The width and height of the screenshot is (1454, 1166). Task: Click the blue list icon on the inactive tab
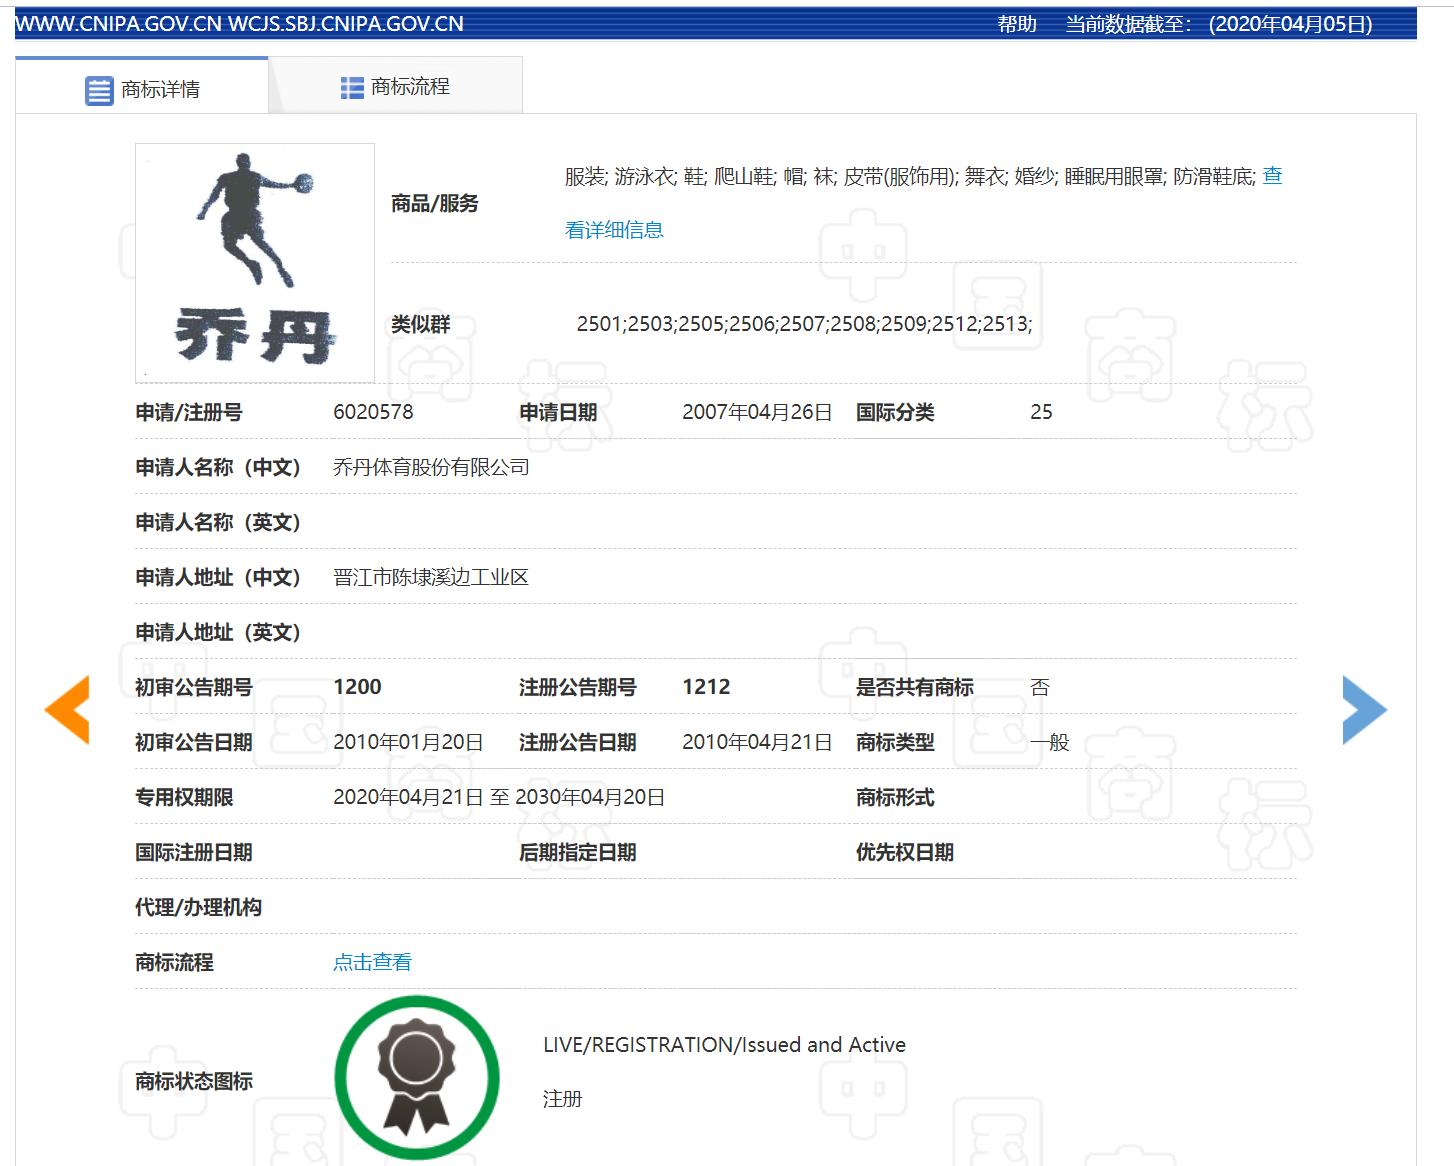tap(351, 88)
